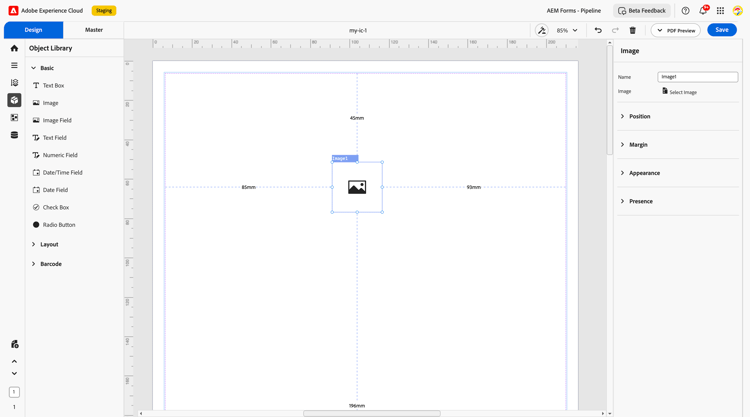This screenshot has width=750, height=417.
Task: Click the Name input field
Action: click(x=697, y=77)
